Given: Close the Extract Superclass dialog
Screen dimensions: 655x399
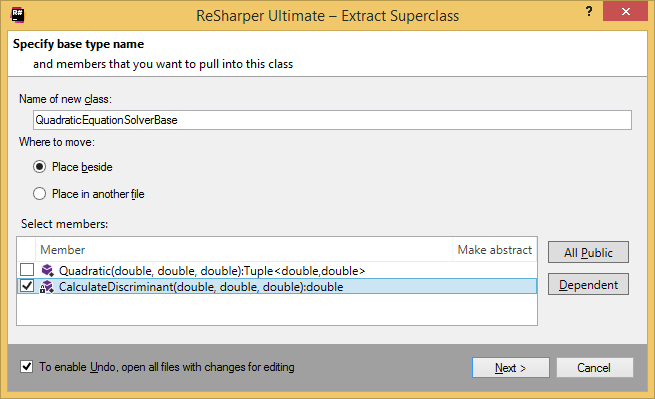Looking at the screenshot, I should 625,11.
